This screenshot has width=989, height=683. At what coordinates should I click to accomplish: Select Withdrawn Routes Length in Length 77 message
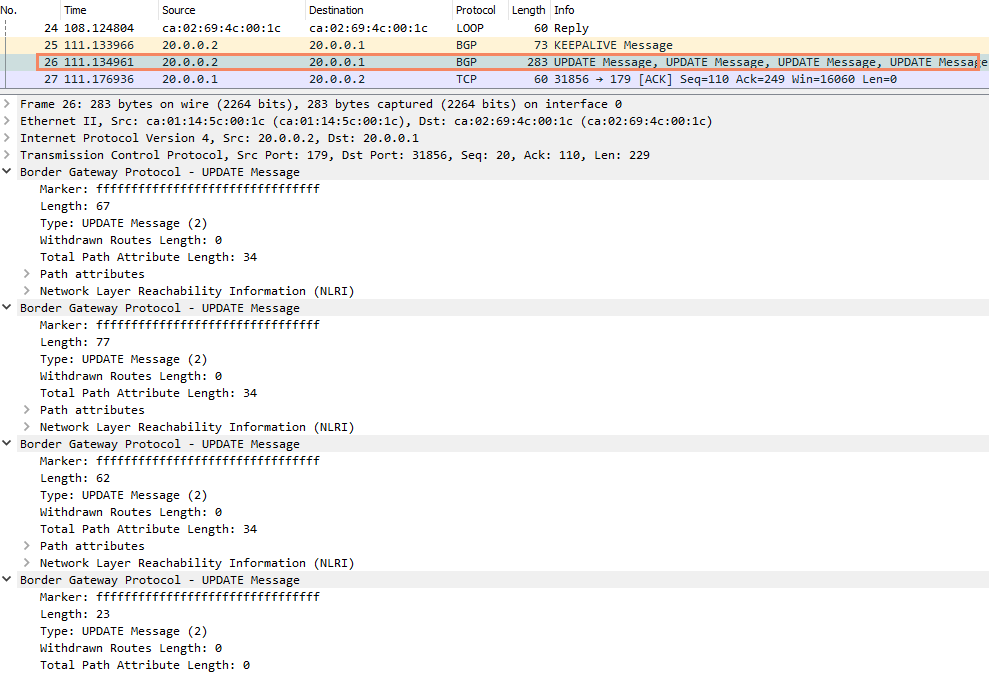tap(131, 377)
